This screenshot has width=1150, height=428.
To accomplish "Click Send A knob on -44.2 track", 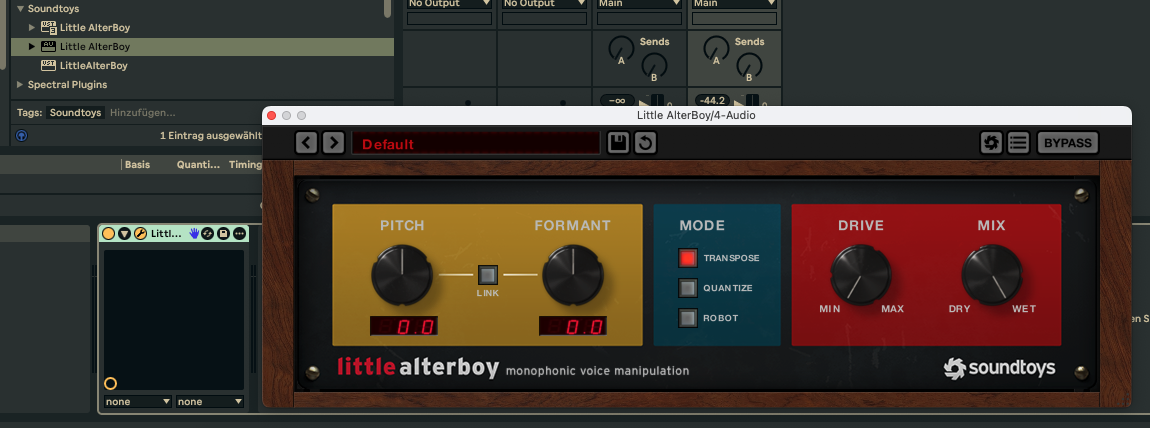I will click(716, 49).
